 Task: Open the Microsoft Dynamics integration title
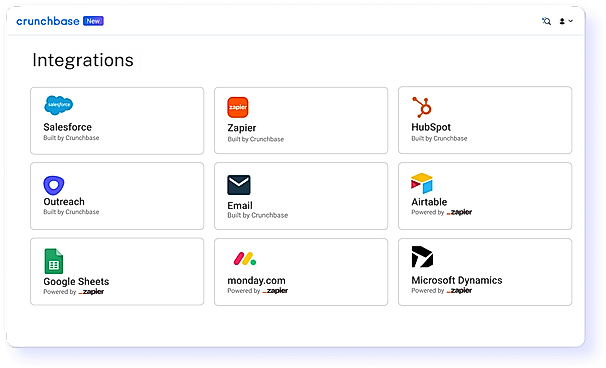tap(457, 280)
